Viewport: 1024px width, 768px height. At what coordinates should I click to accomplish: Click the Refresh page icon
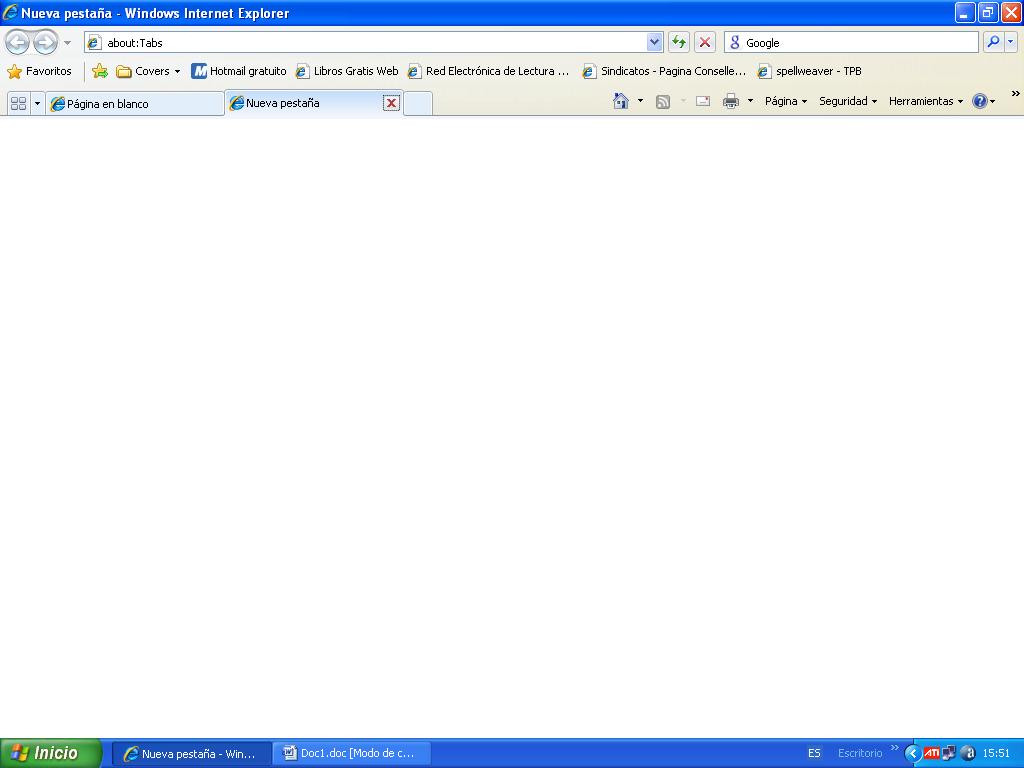point(679,42)
